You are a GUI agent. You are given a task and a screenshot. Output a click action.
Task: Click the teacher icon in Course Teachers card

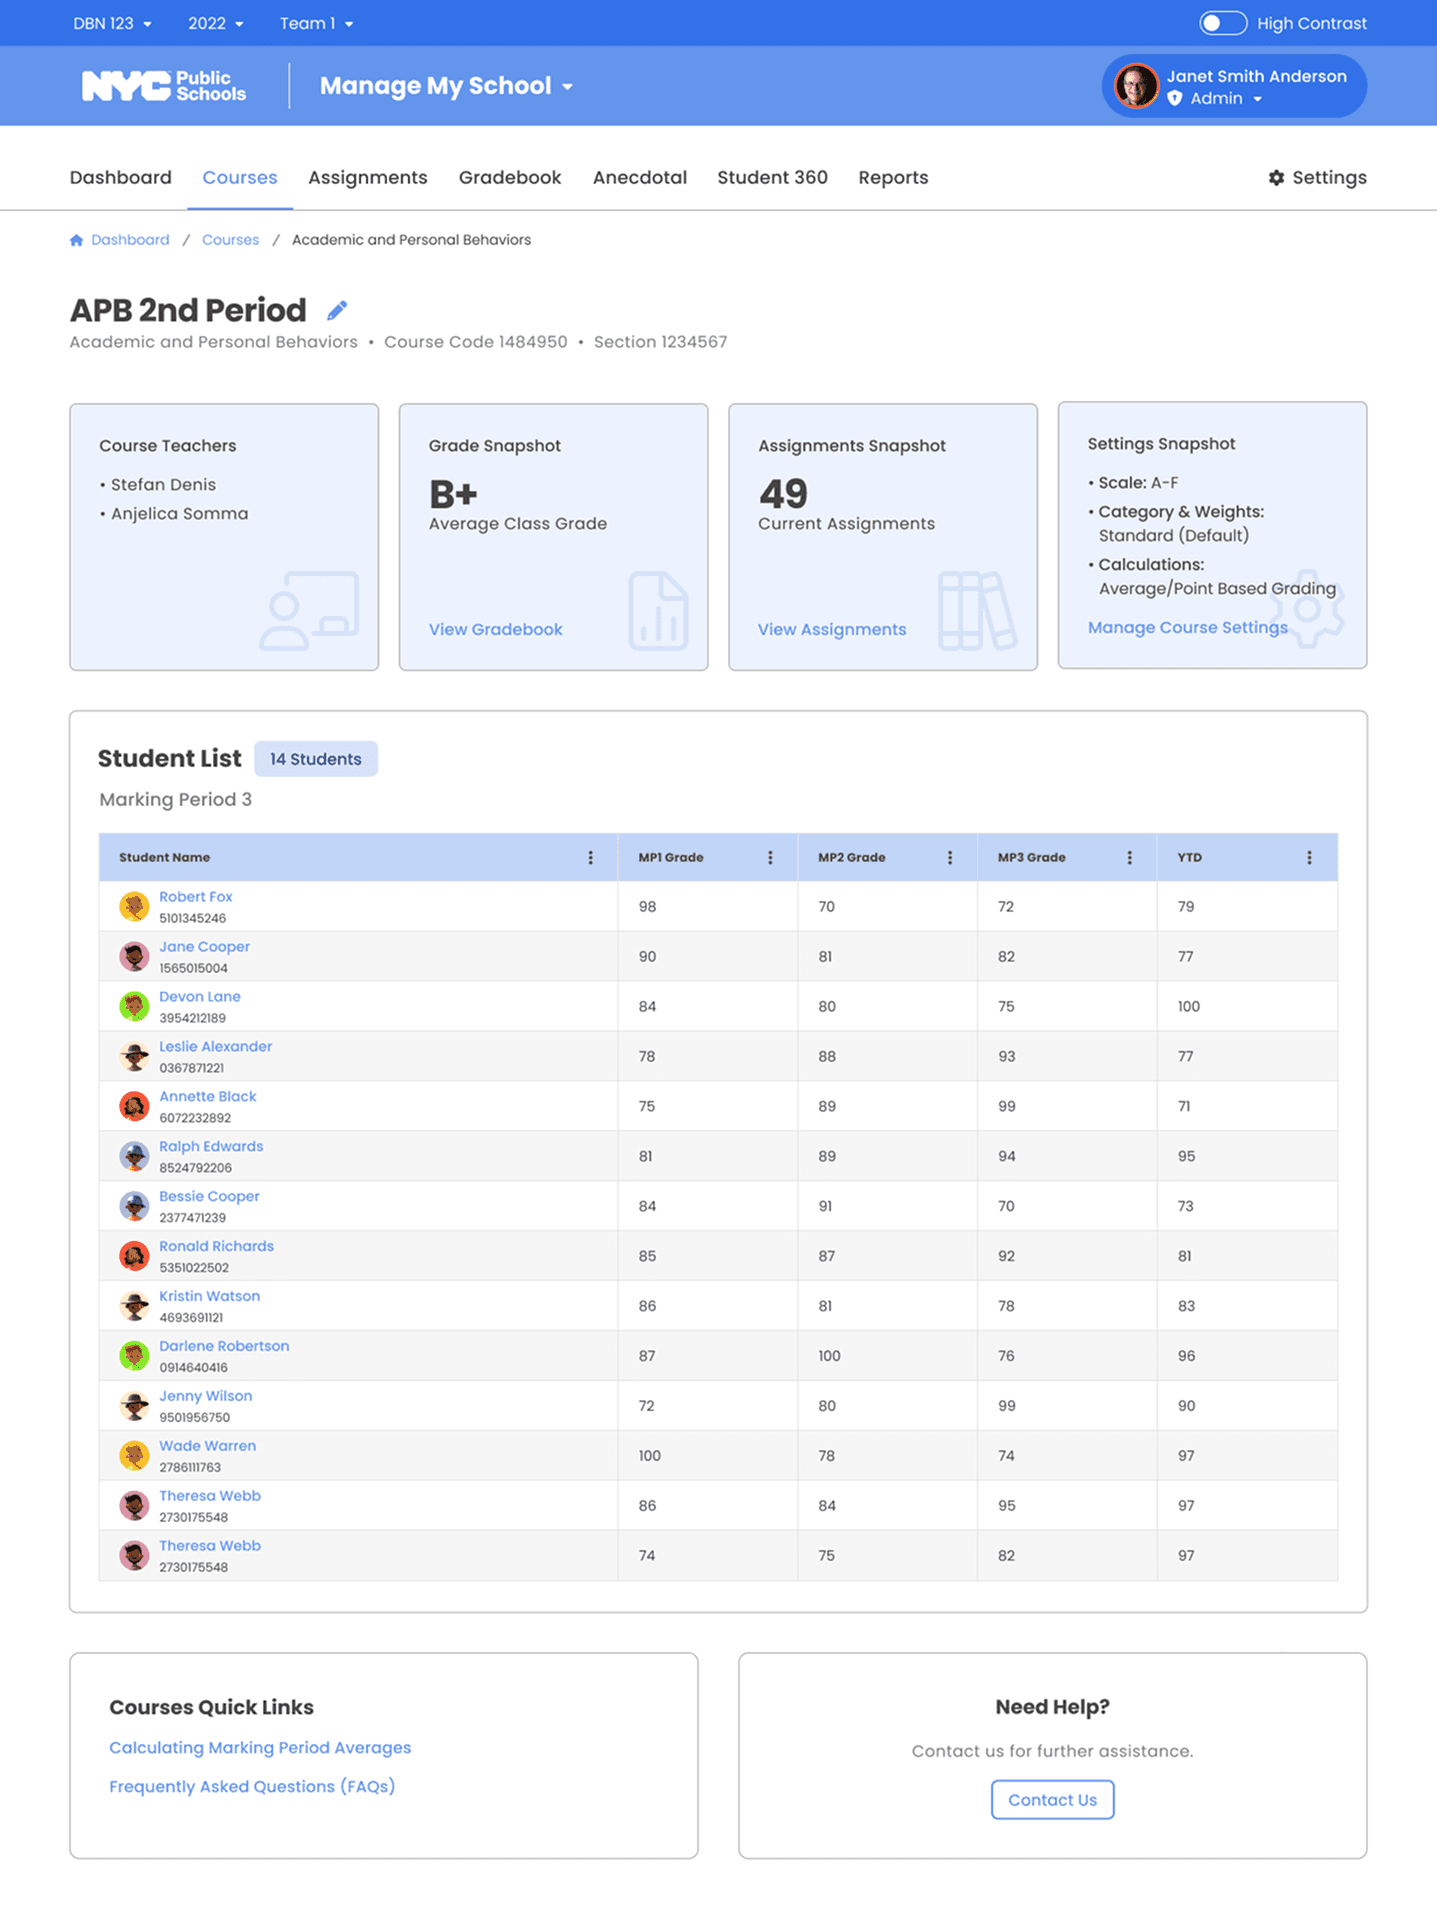309,610
